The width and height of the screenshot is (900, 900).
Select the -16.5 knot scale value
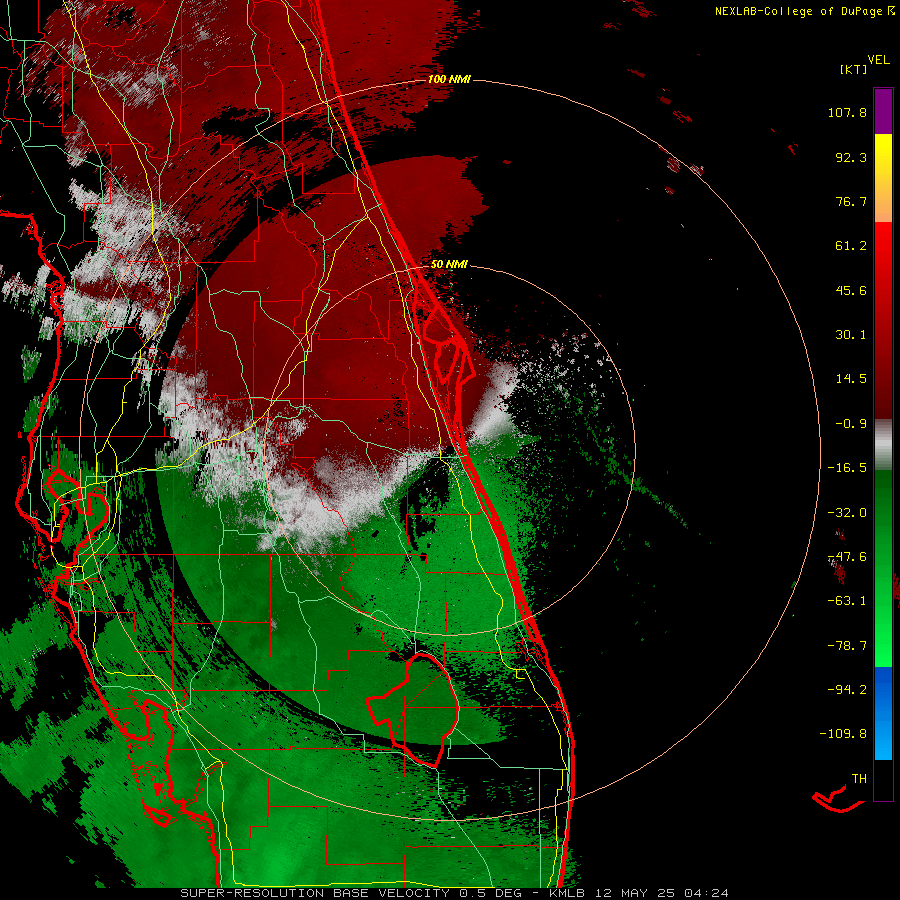click(847, 468)
